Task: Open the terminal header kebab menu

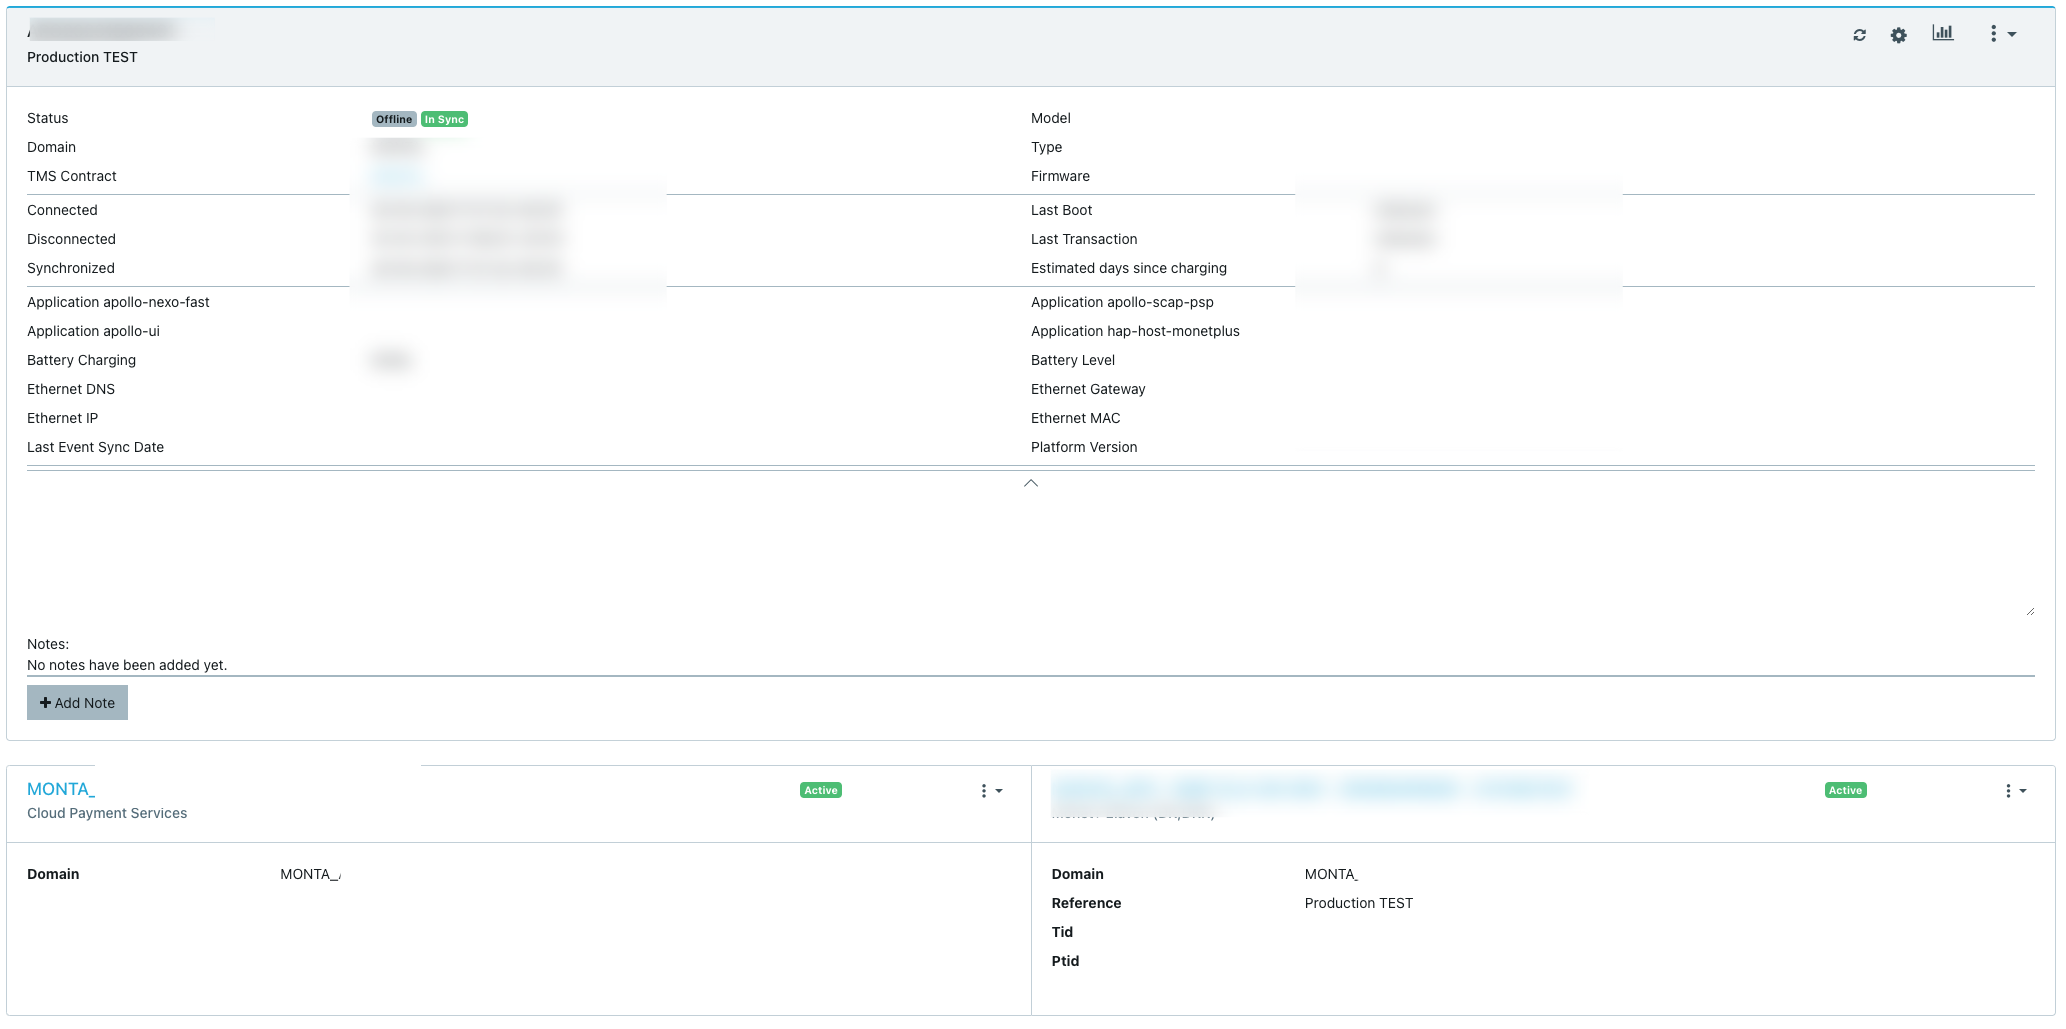Action: (x=2001, y=34)
